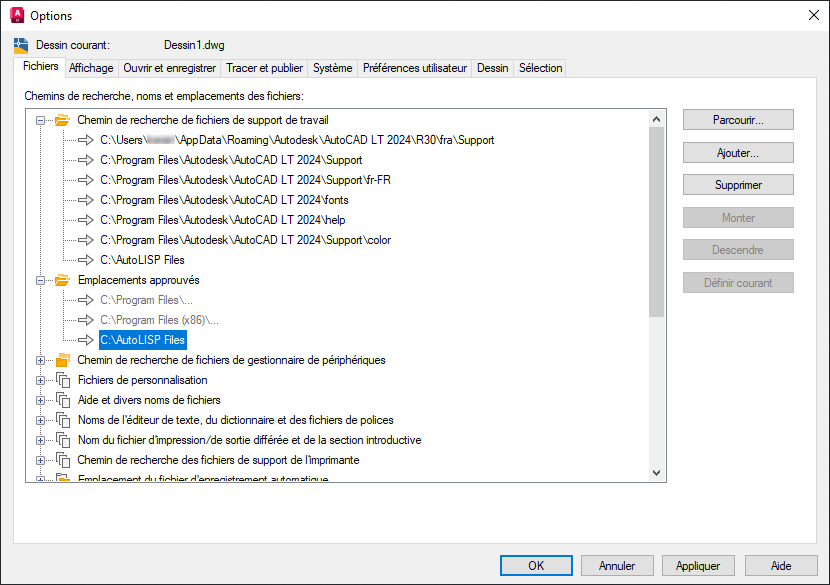830x585 pixels.
Task: Expand support de l'imprimante search path
Action: tap(40, 461)
